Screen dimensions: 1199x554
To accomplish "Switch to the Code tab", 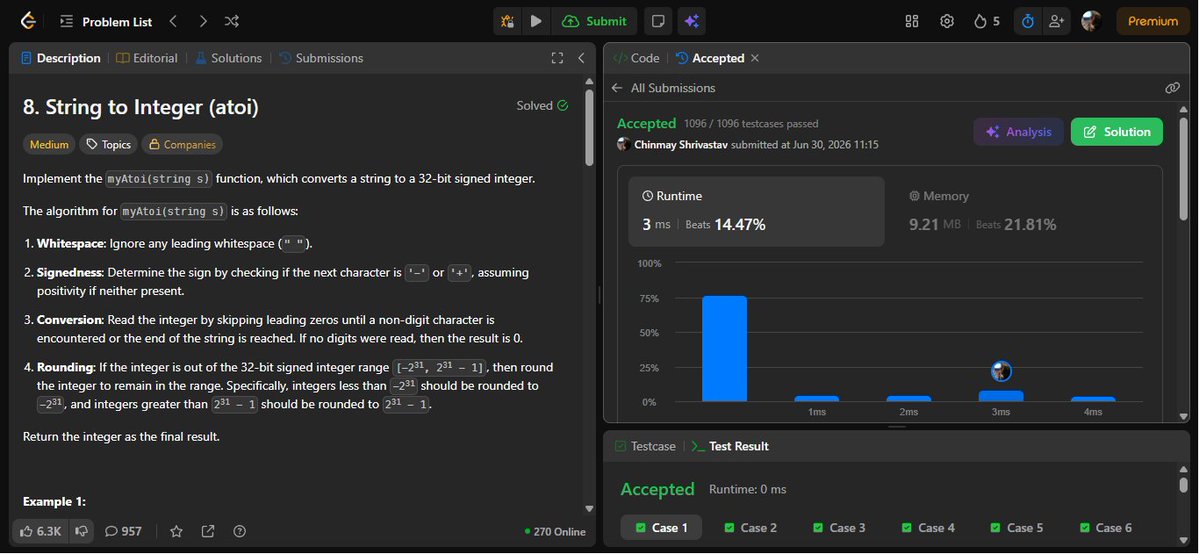I will (x=636, y=58).
